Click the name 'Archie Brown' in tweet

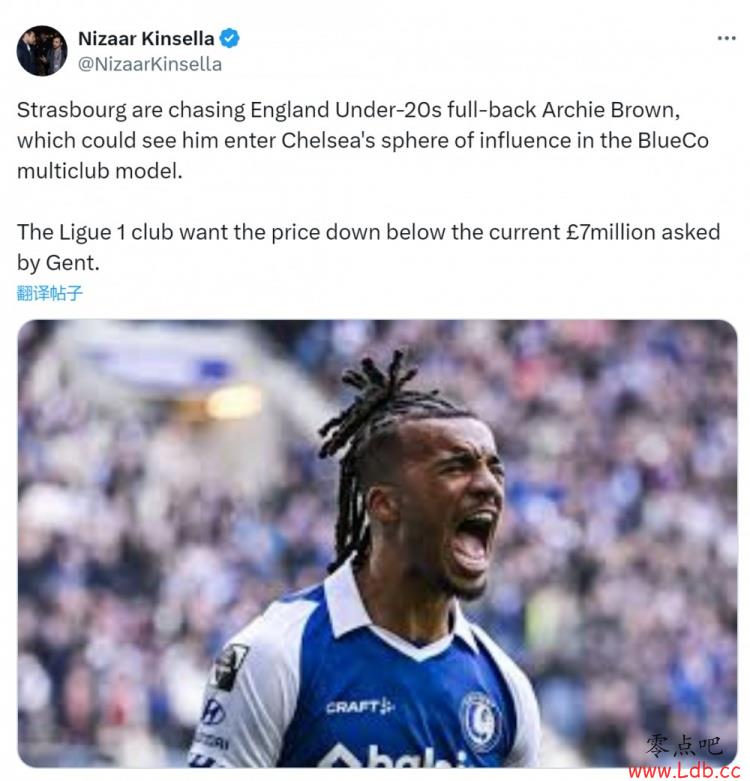(611, 110)
